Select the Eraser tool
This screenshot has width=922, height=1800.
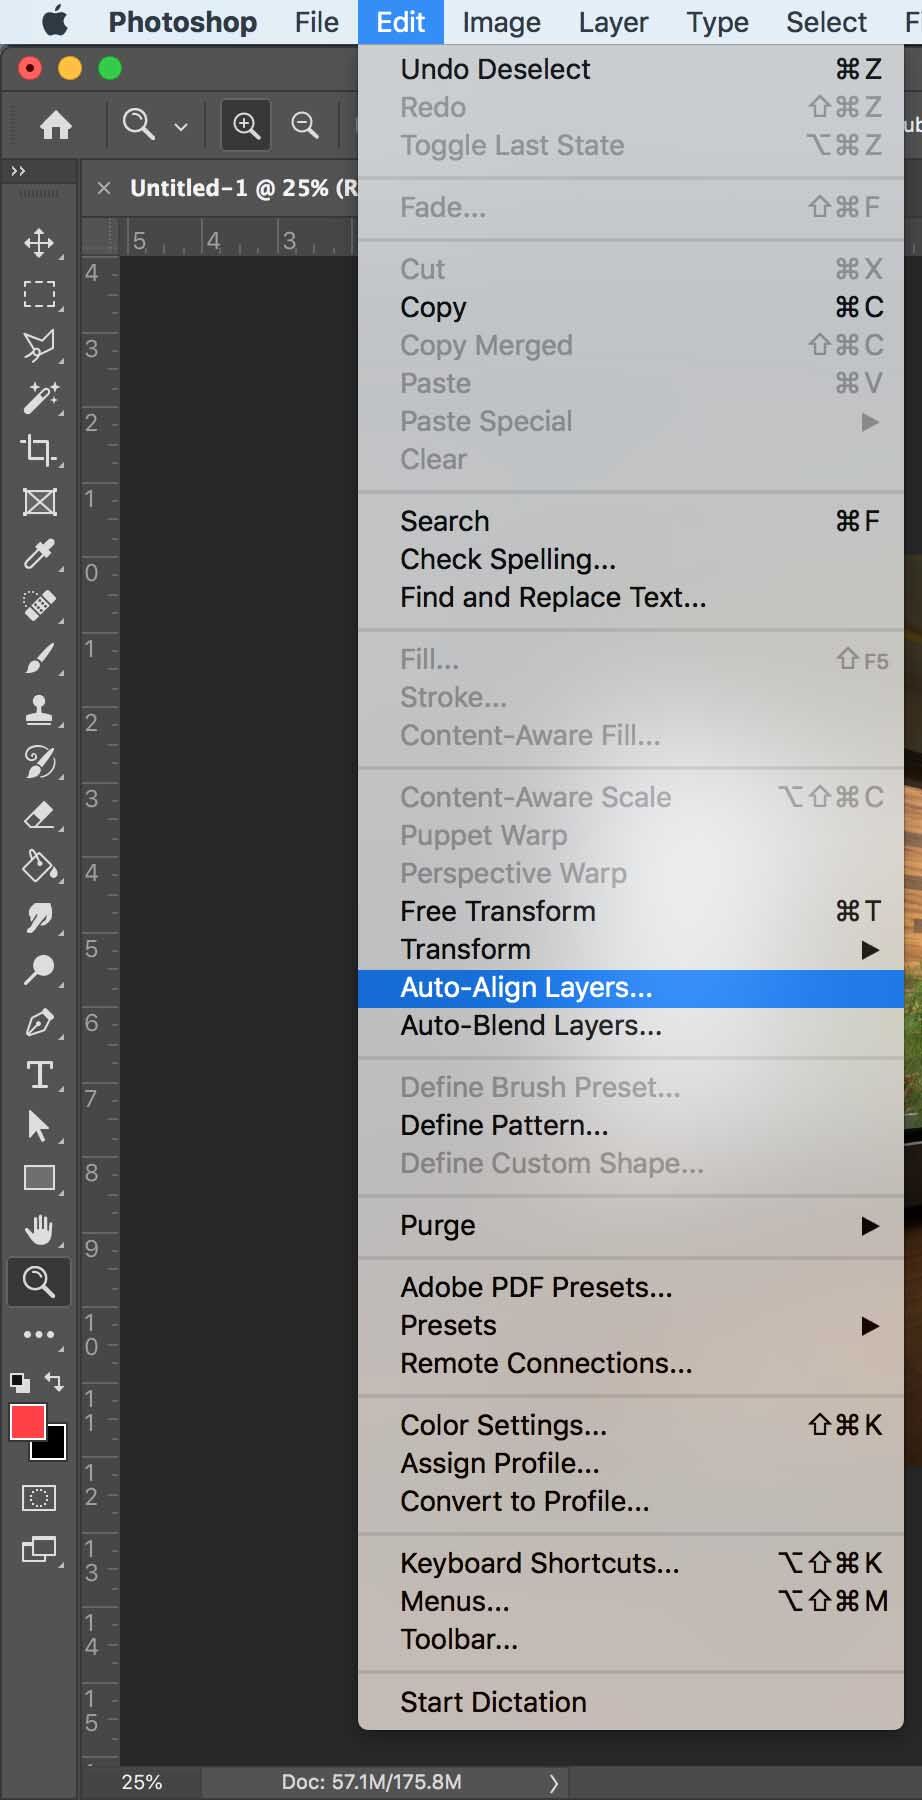coord(39,815)
